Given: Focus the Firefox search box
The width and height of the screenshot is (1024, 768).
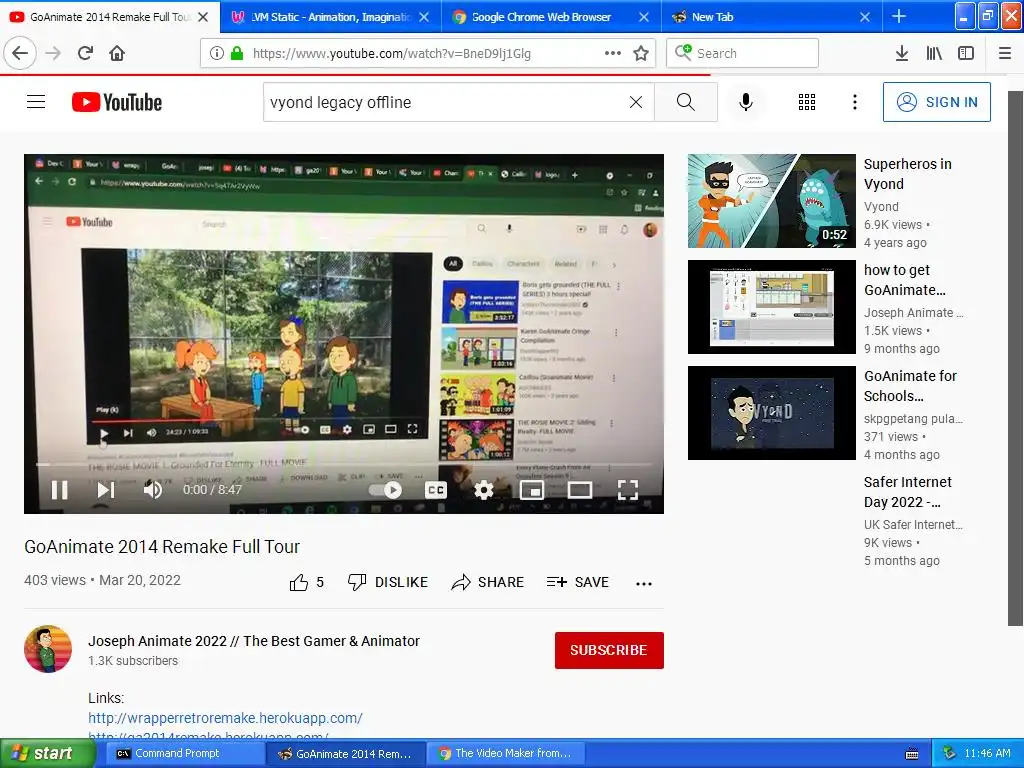Looking at the screenshot, I should coord(743,53).
